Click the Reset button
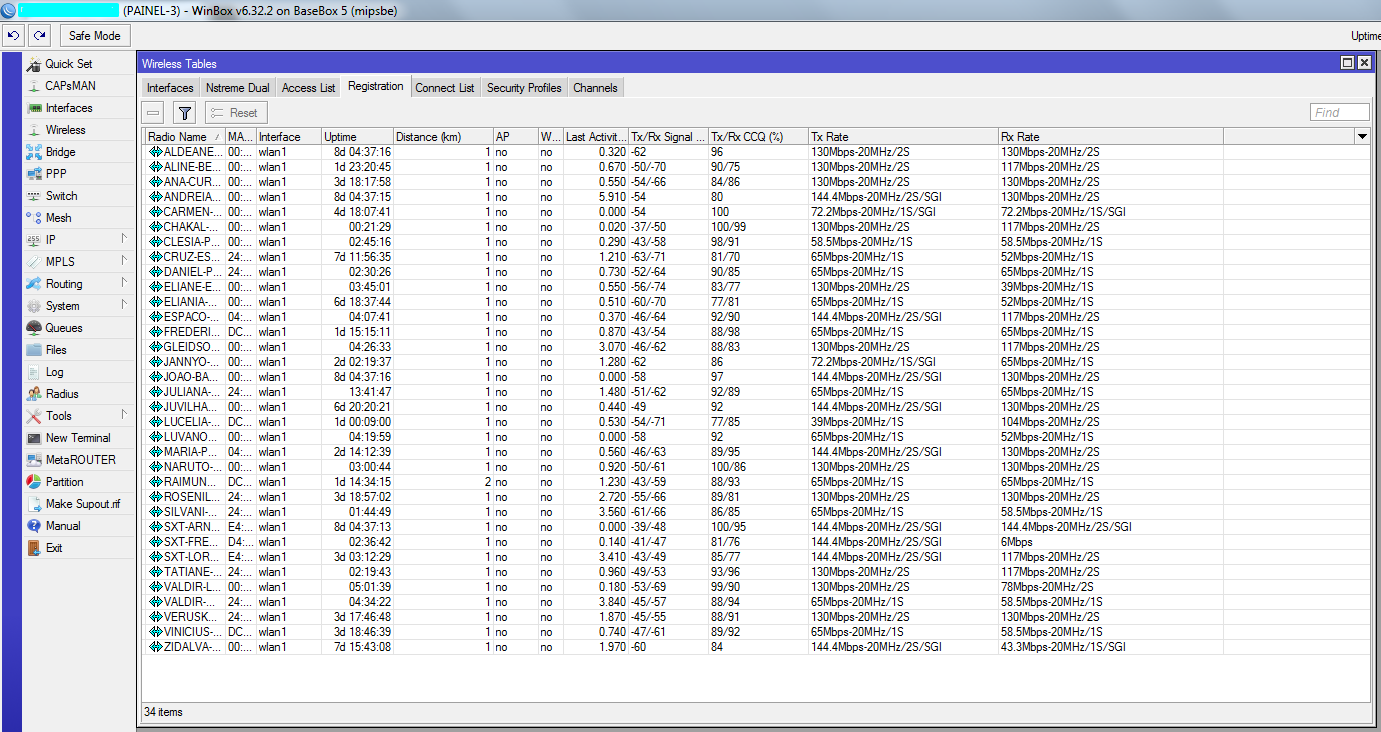 234,113
